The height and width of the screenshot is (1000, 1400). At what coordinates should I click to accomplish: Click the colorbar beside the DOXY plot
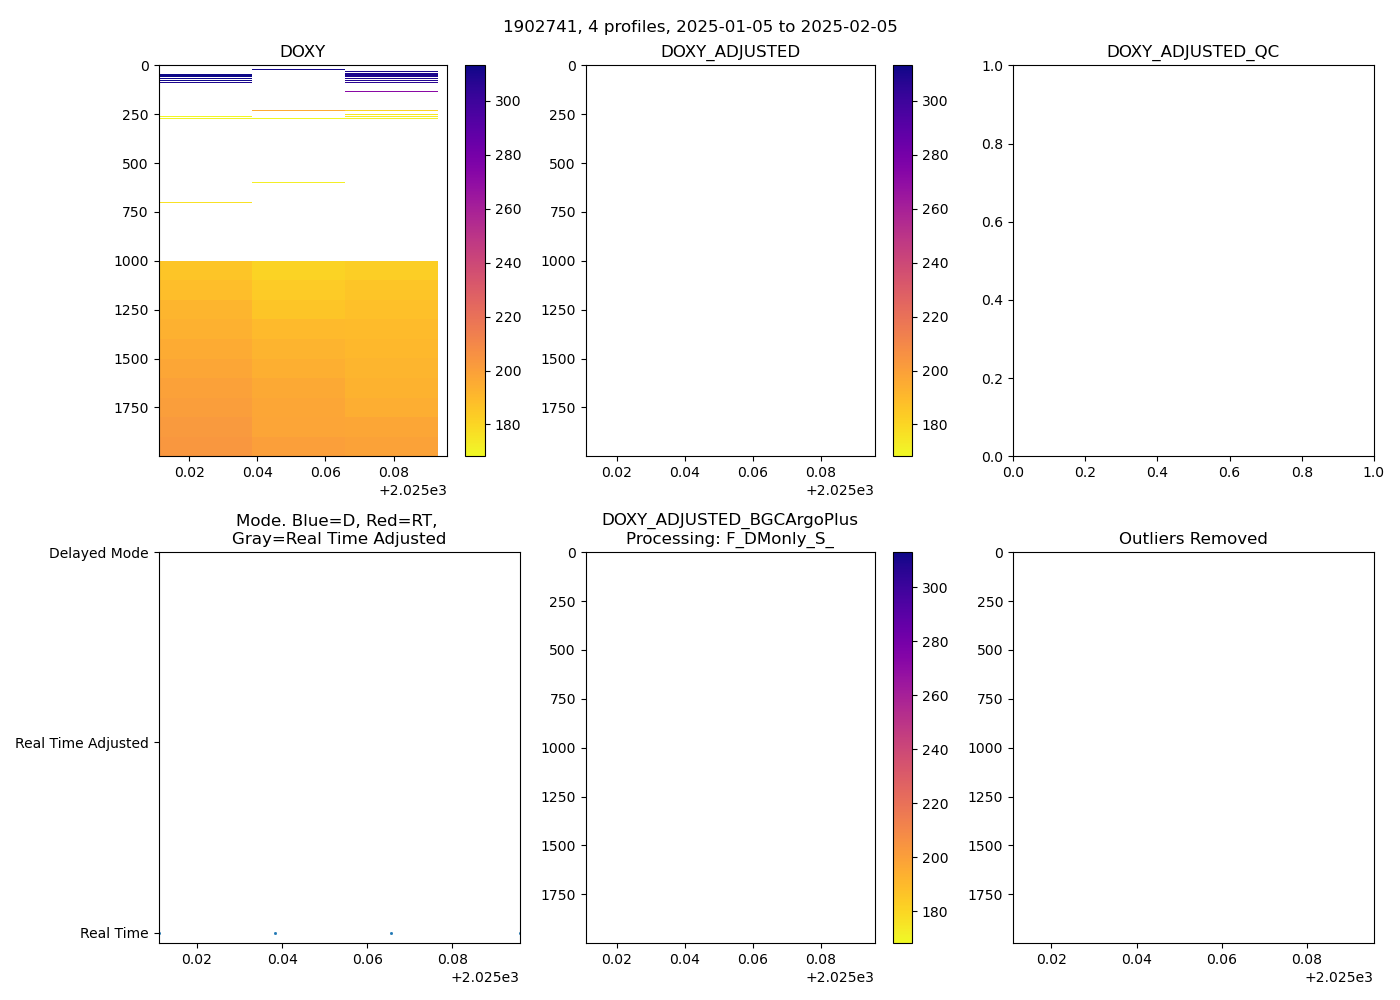(x=475, y=260)
